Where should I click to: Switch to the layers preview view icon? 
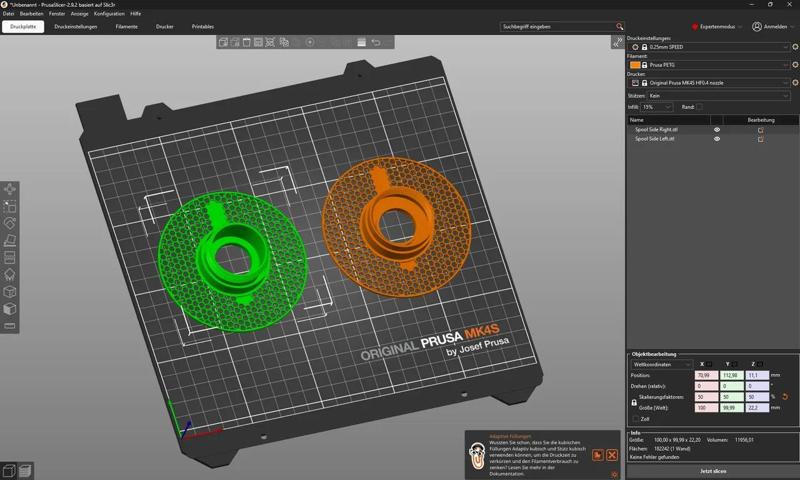[25, 470]
